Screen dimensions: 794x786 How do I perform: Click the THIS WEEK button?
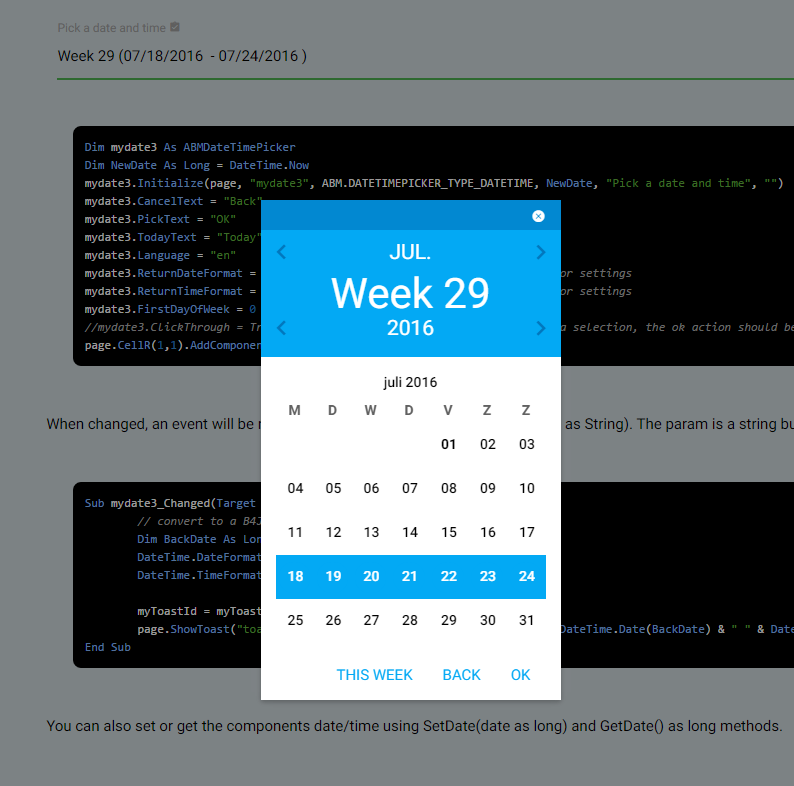point(375,675)
